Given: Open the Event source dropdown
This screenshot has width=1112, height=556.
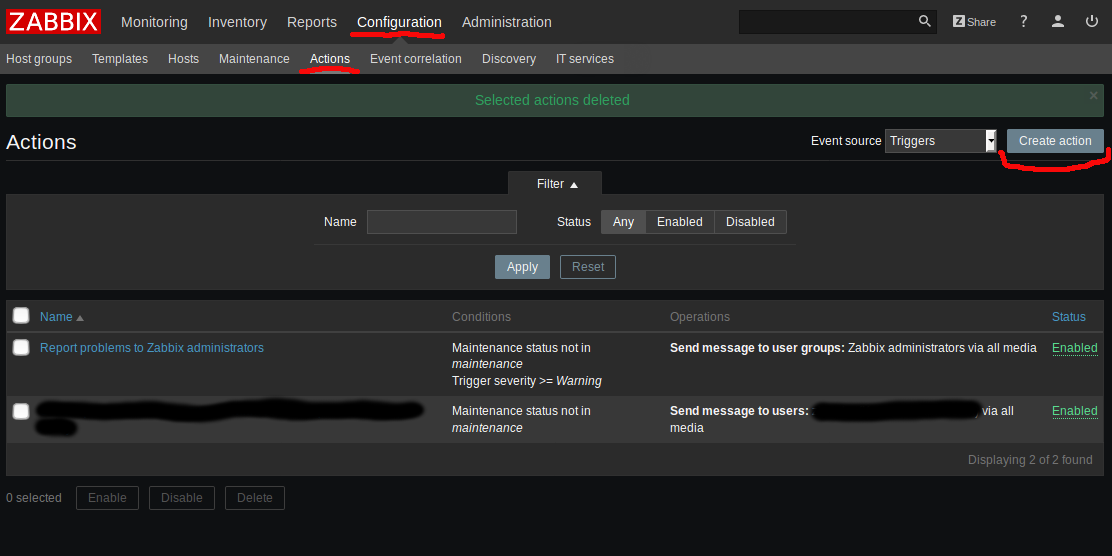Looking at the screenshot, I should [941, 141].
